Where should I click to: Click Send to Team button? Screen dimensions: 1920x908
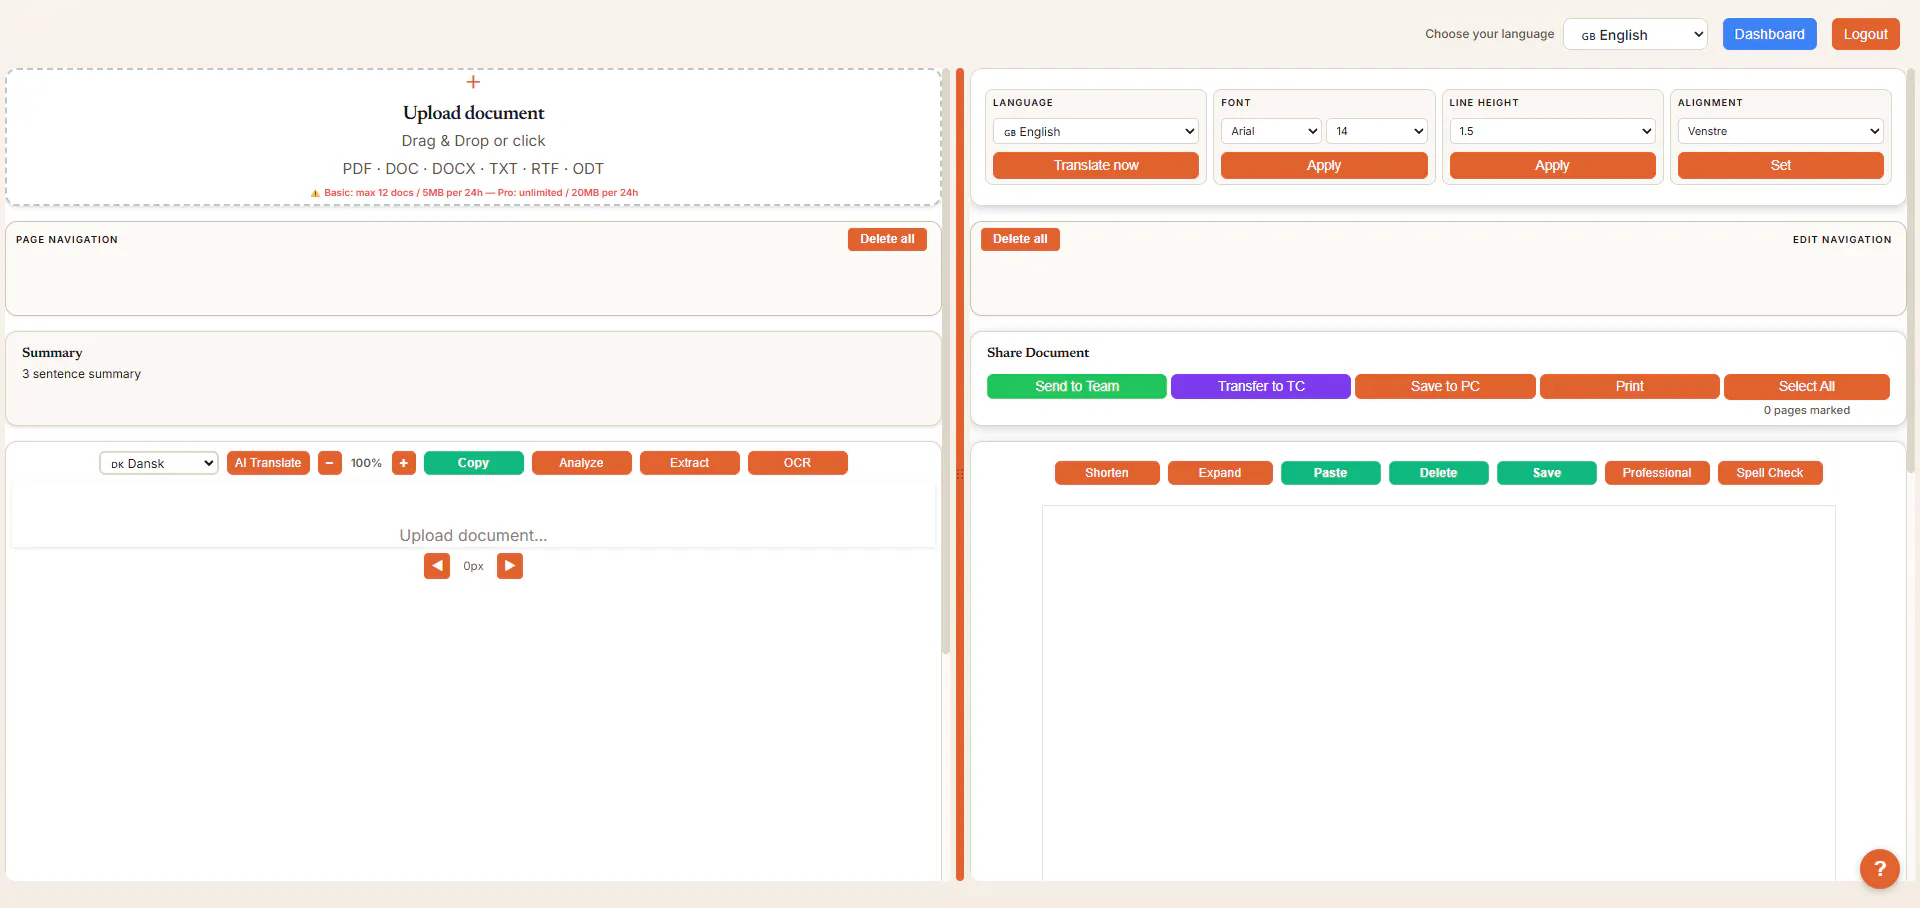[x=1077, y=386]
